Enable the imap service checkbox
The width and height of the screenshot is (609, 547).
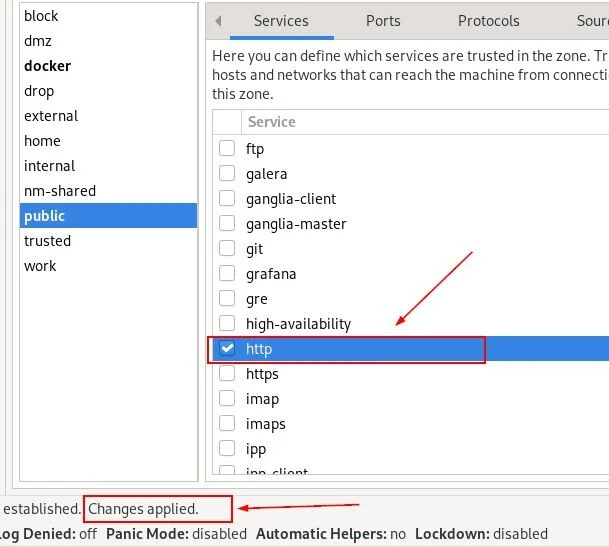[x=227, y=399]
